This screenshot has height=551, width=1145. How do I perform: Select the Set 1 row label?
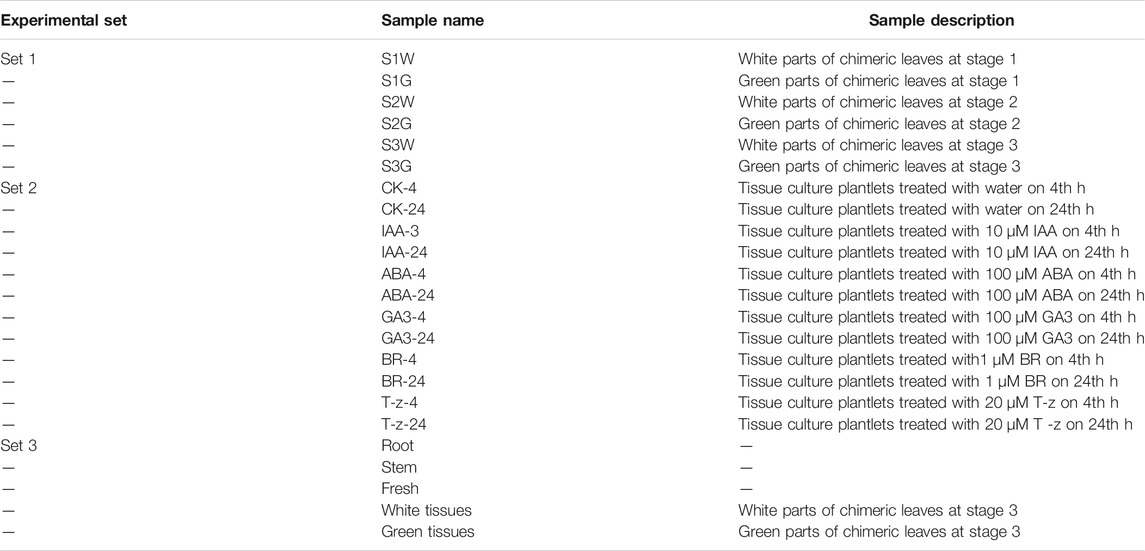click(x=18, y=59)
